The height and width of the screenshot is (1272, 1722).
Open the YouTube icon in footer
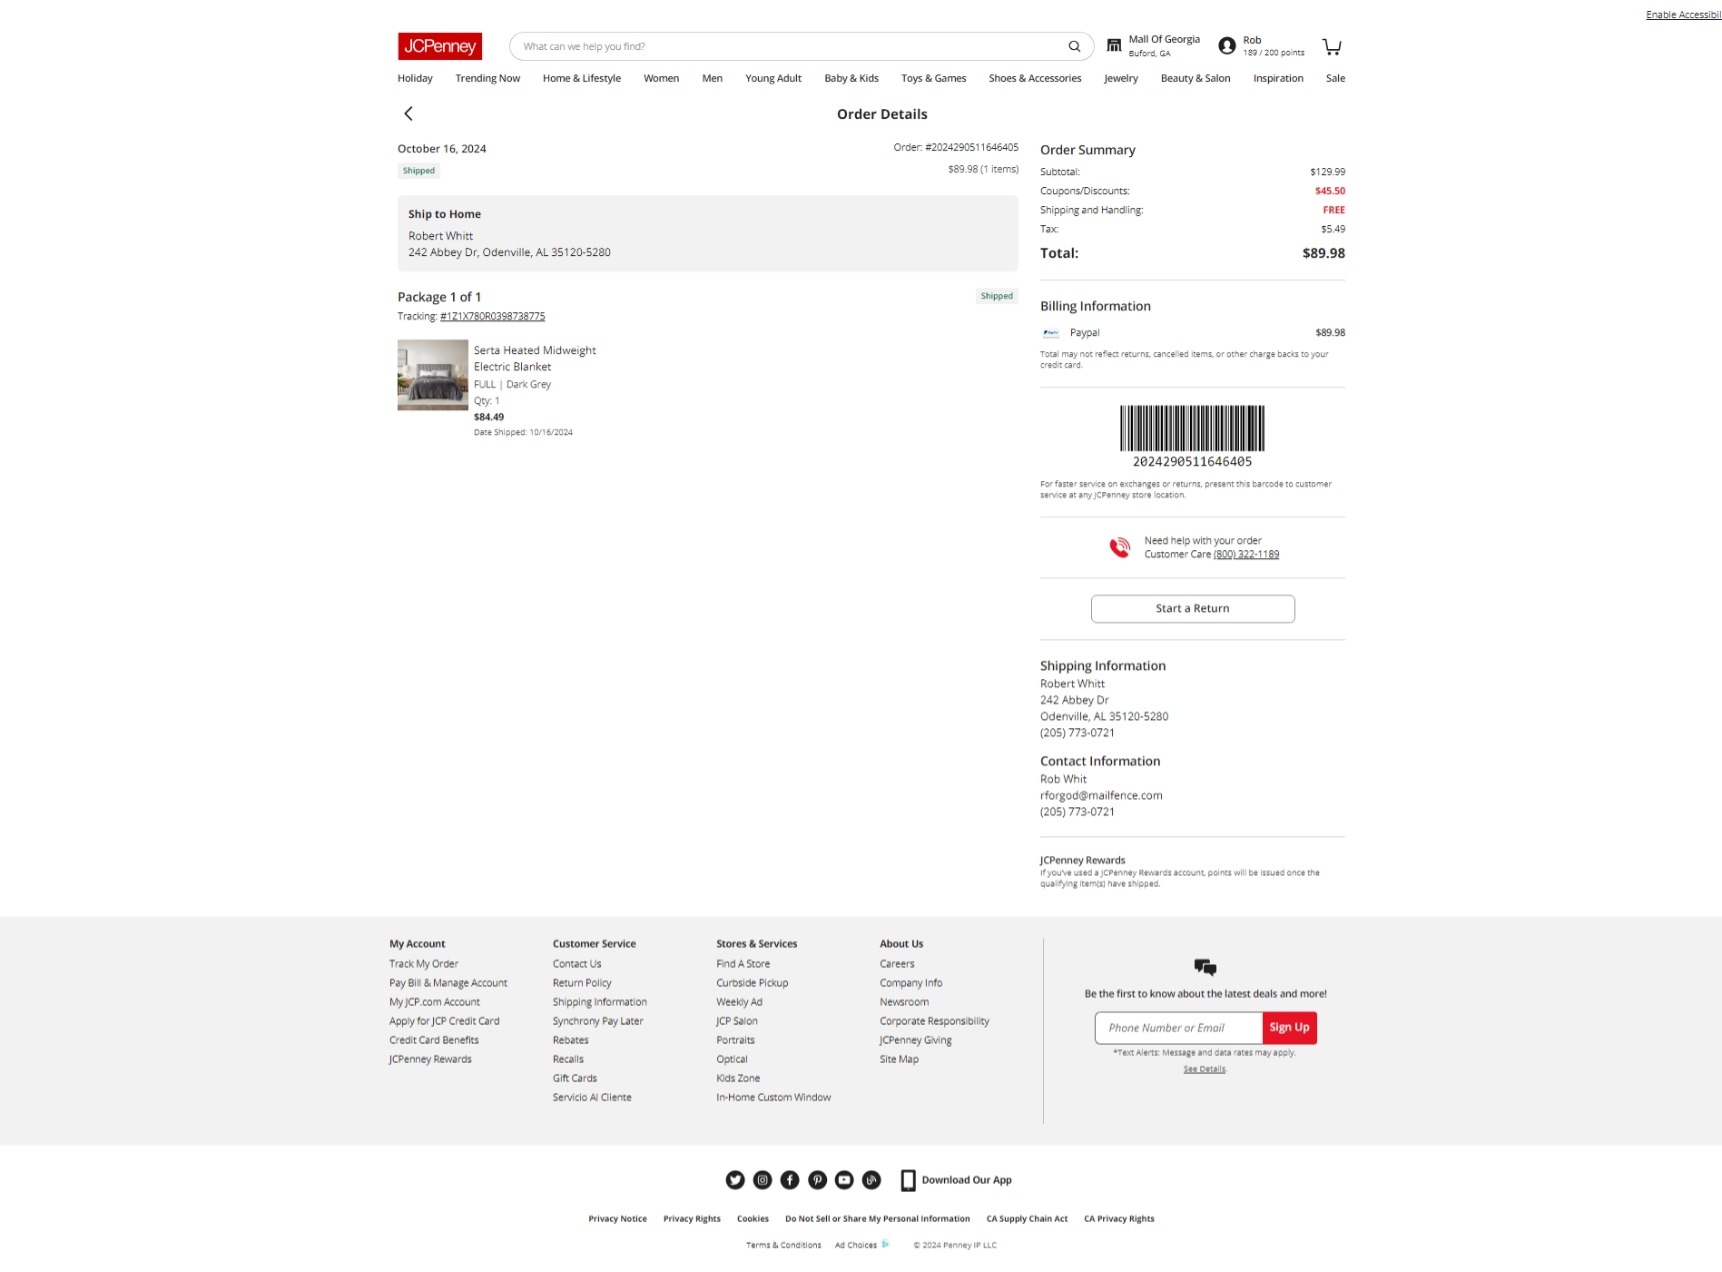pos(844,1180)
